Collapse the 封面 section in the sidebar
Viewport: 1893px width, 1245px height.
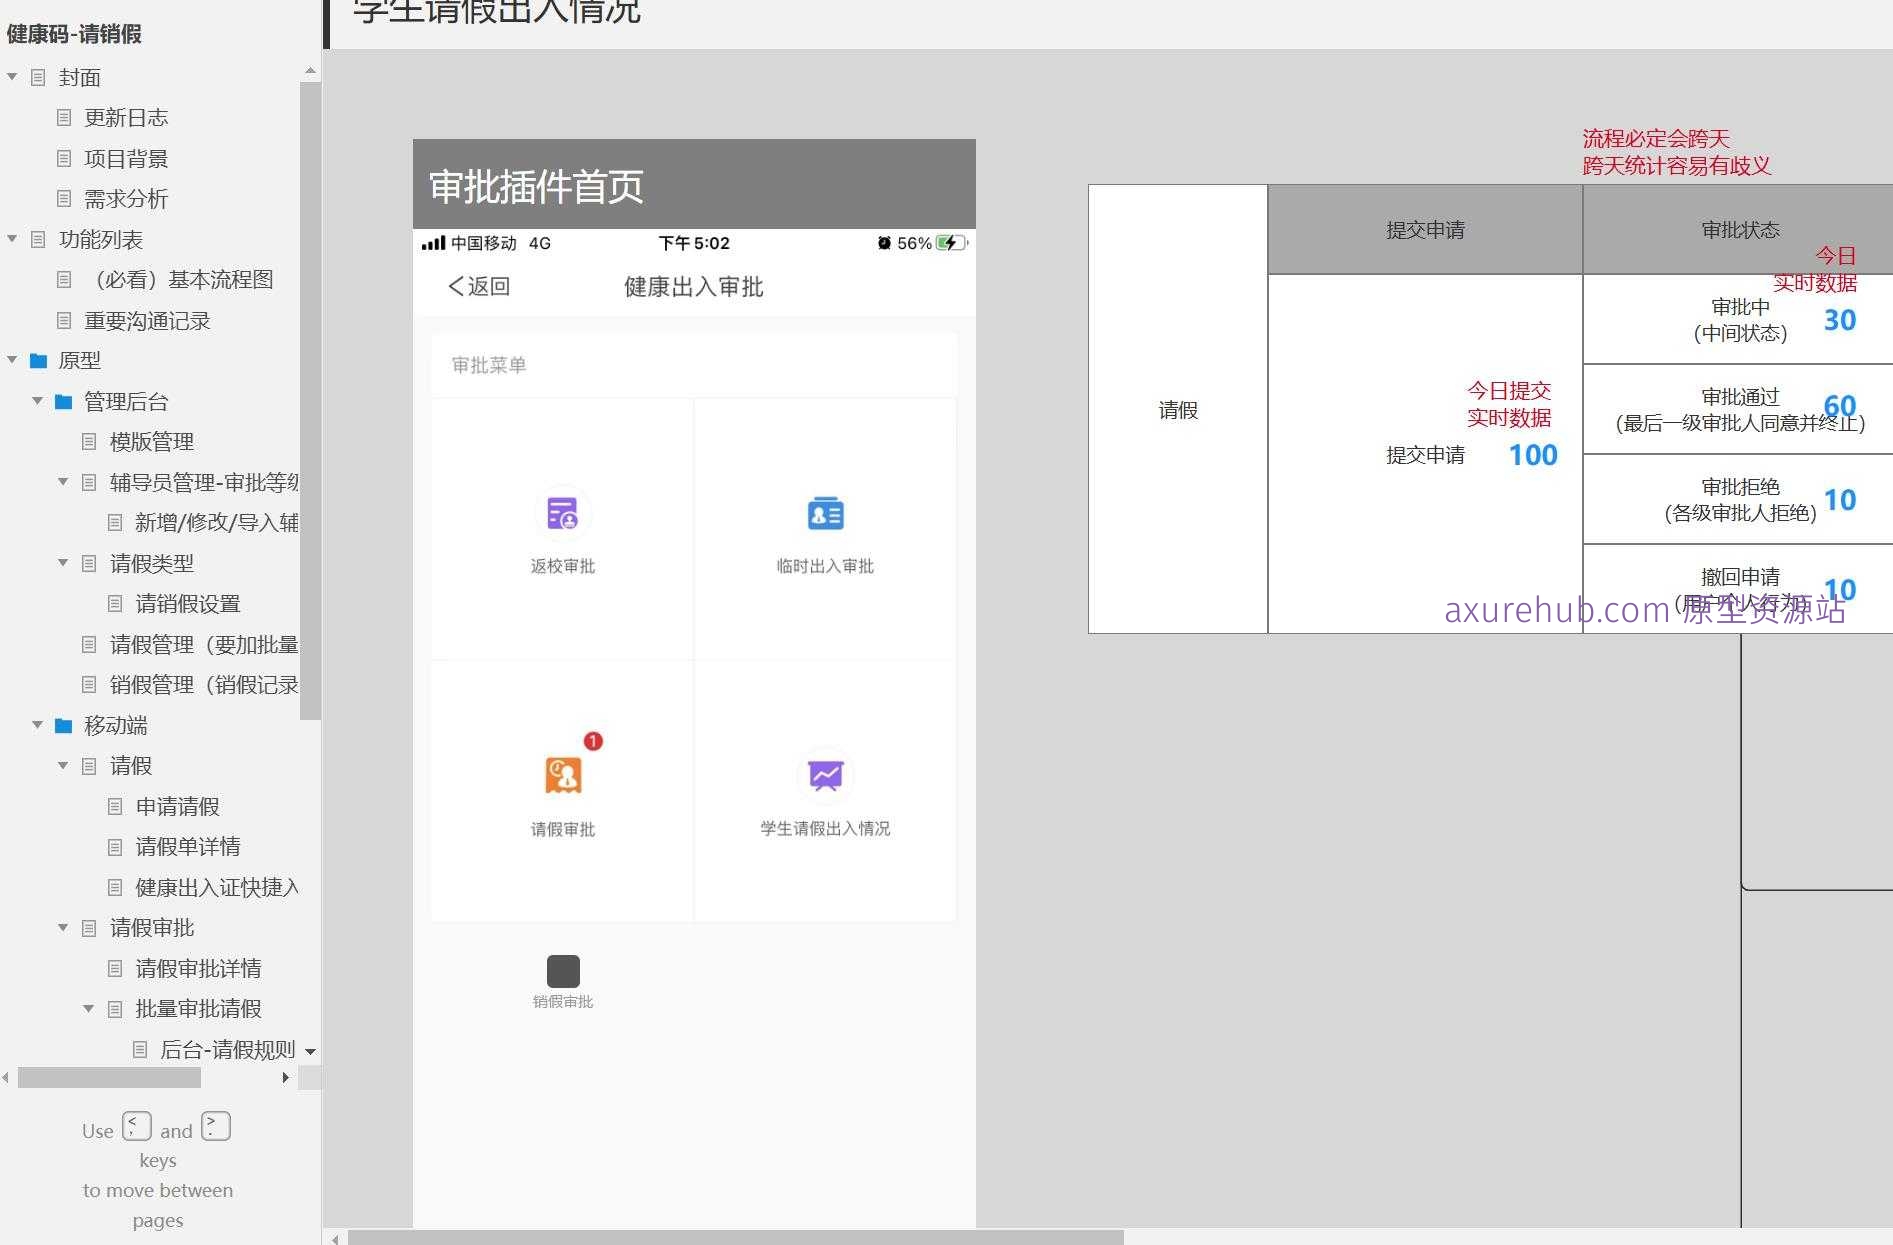click(12, 76)
